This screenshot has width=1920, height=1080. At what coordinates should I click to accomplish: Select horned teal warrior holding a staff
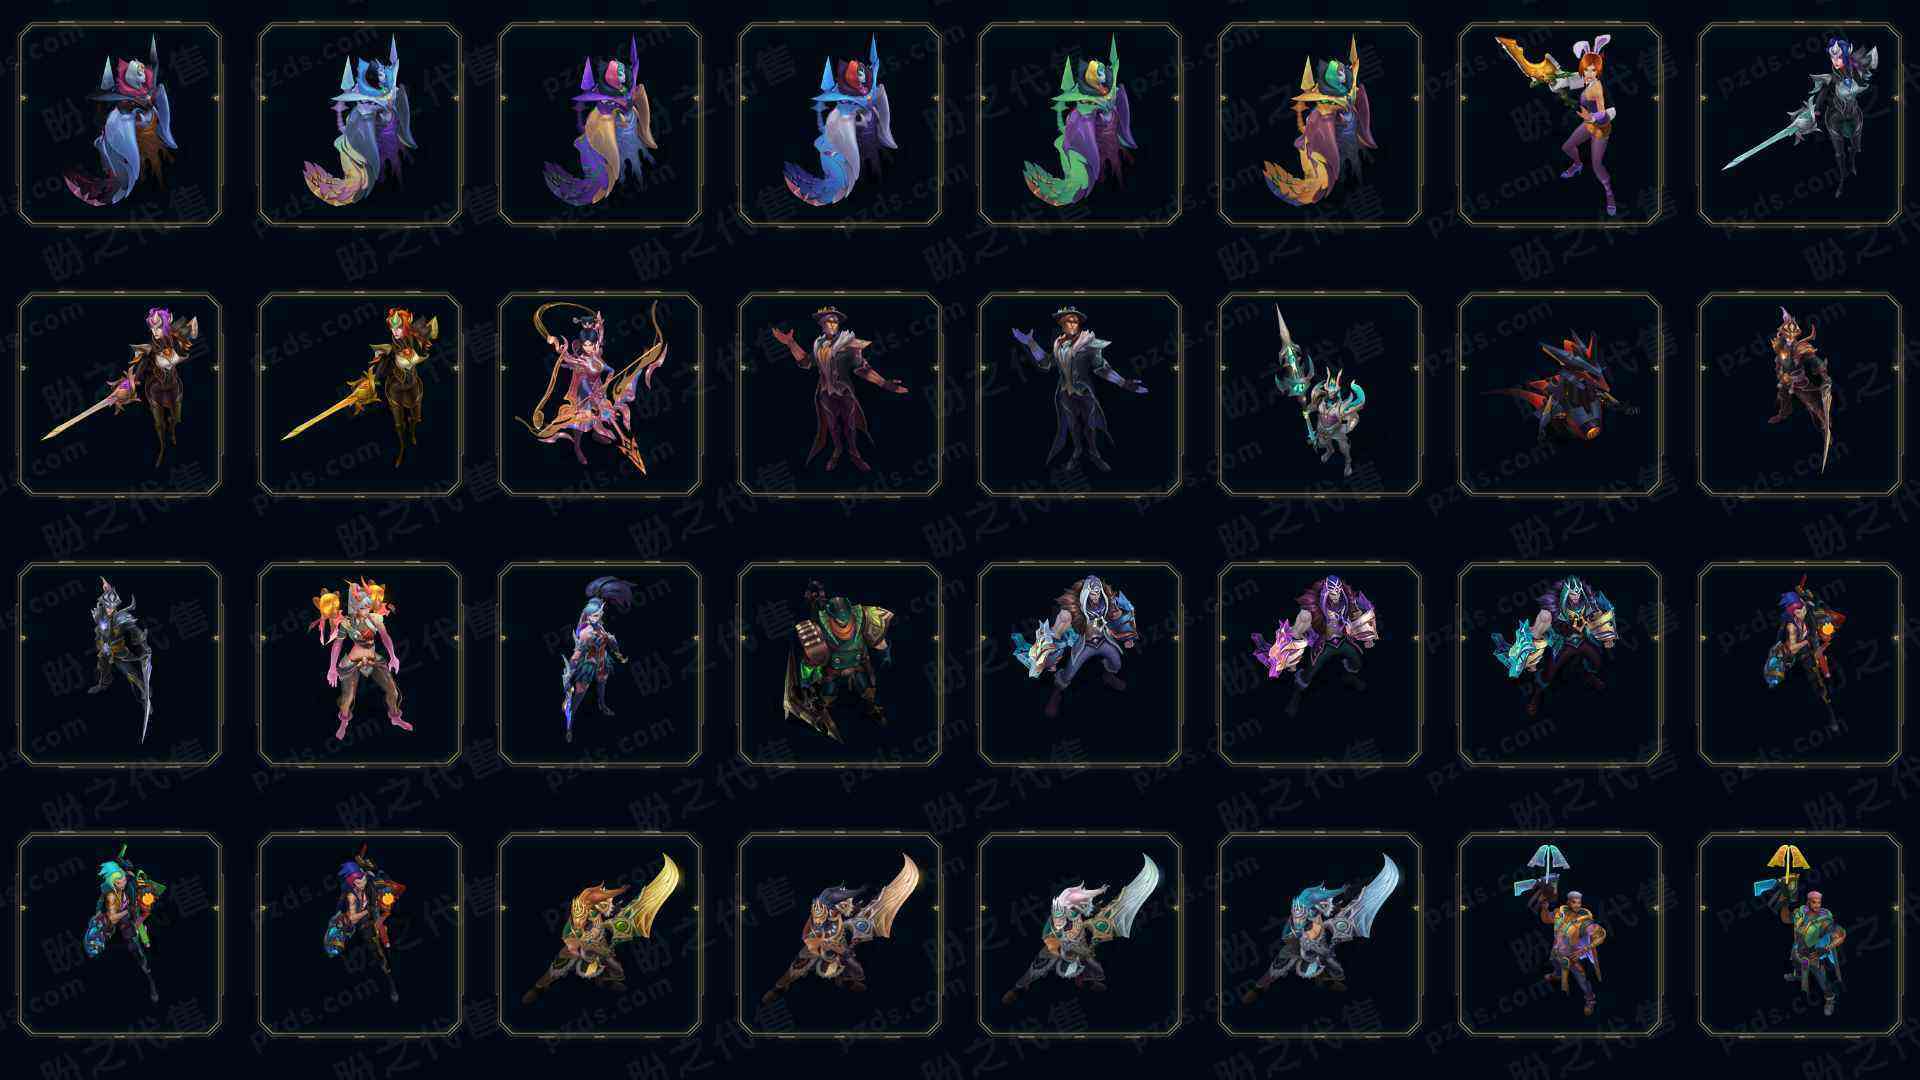click(1320, 394)
